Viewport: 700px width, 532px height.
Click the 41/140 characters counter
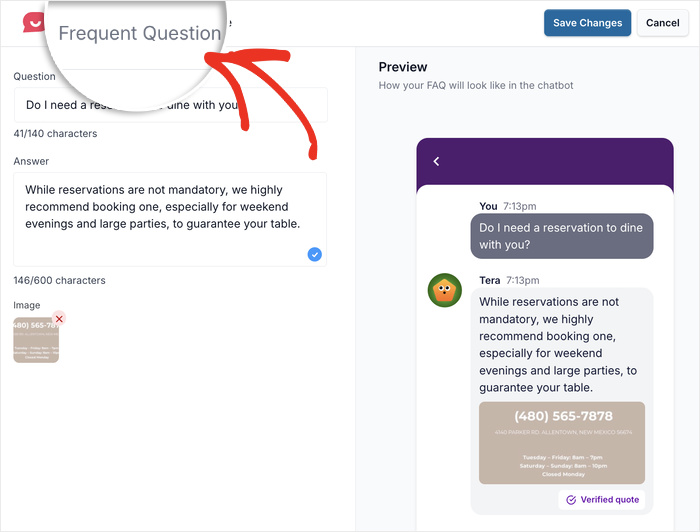pos(55,133)
